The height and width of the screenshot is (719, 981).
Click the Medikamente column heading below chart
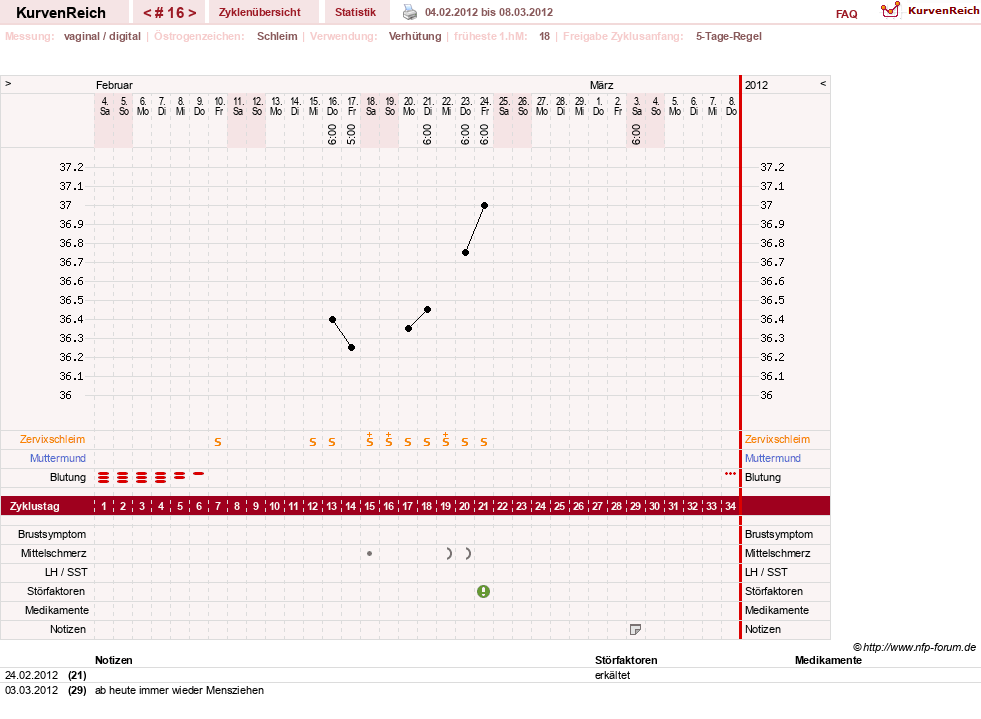[x=828, y=660]
